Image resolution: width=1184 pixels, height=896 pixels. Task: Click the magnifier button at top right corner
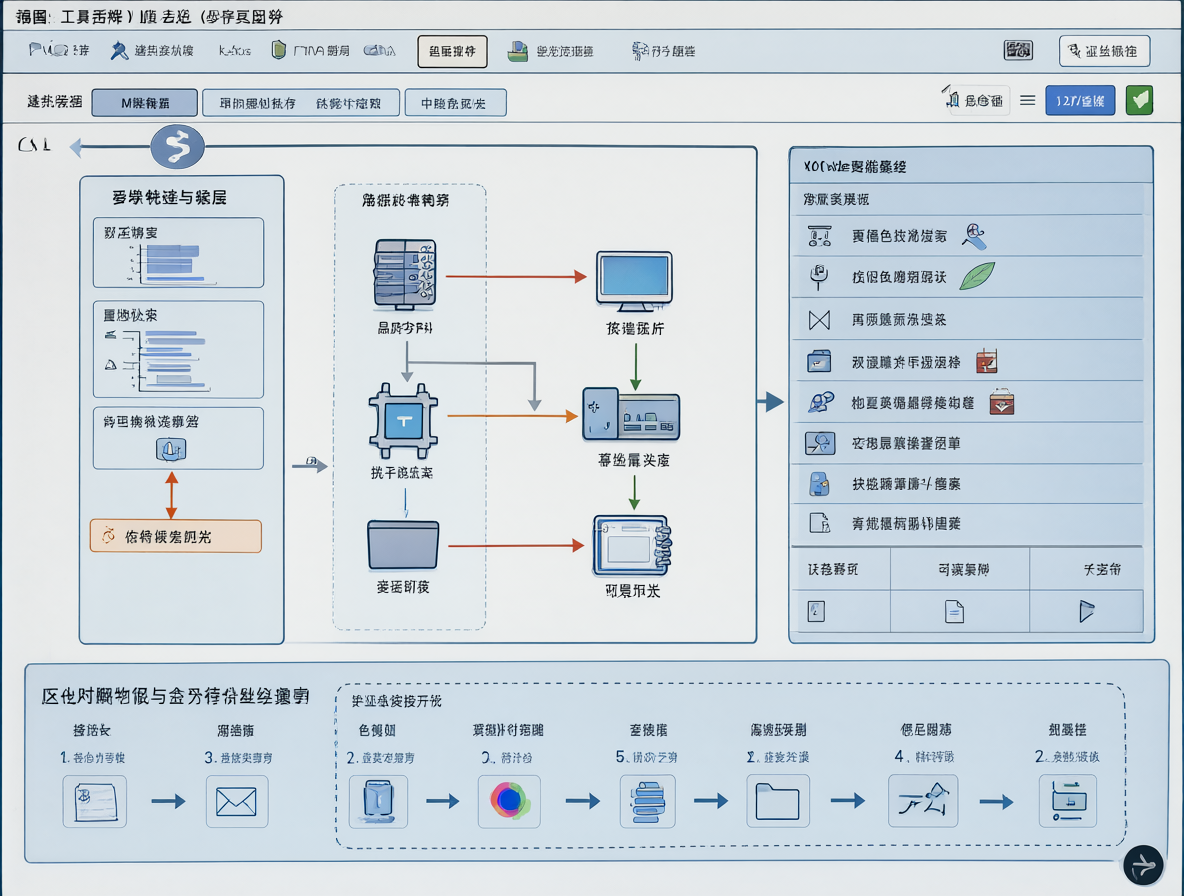1104,51
